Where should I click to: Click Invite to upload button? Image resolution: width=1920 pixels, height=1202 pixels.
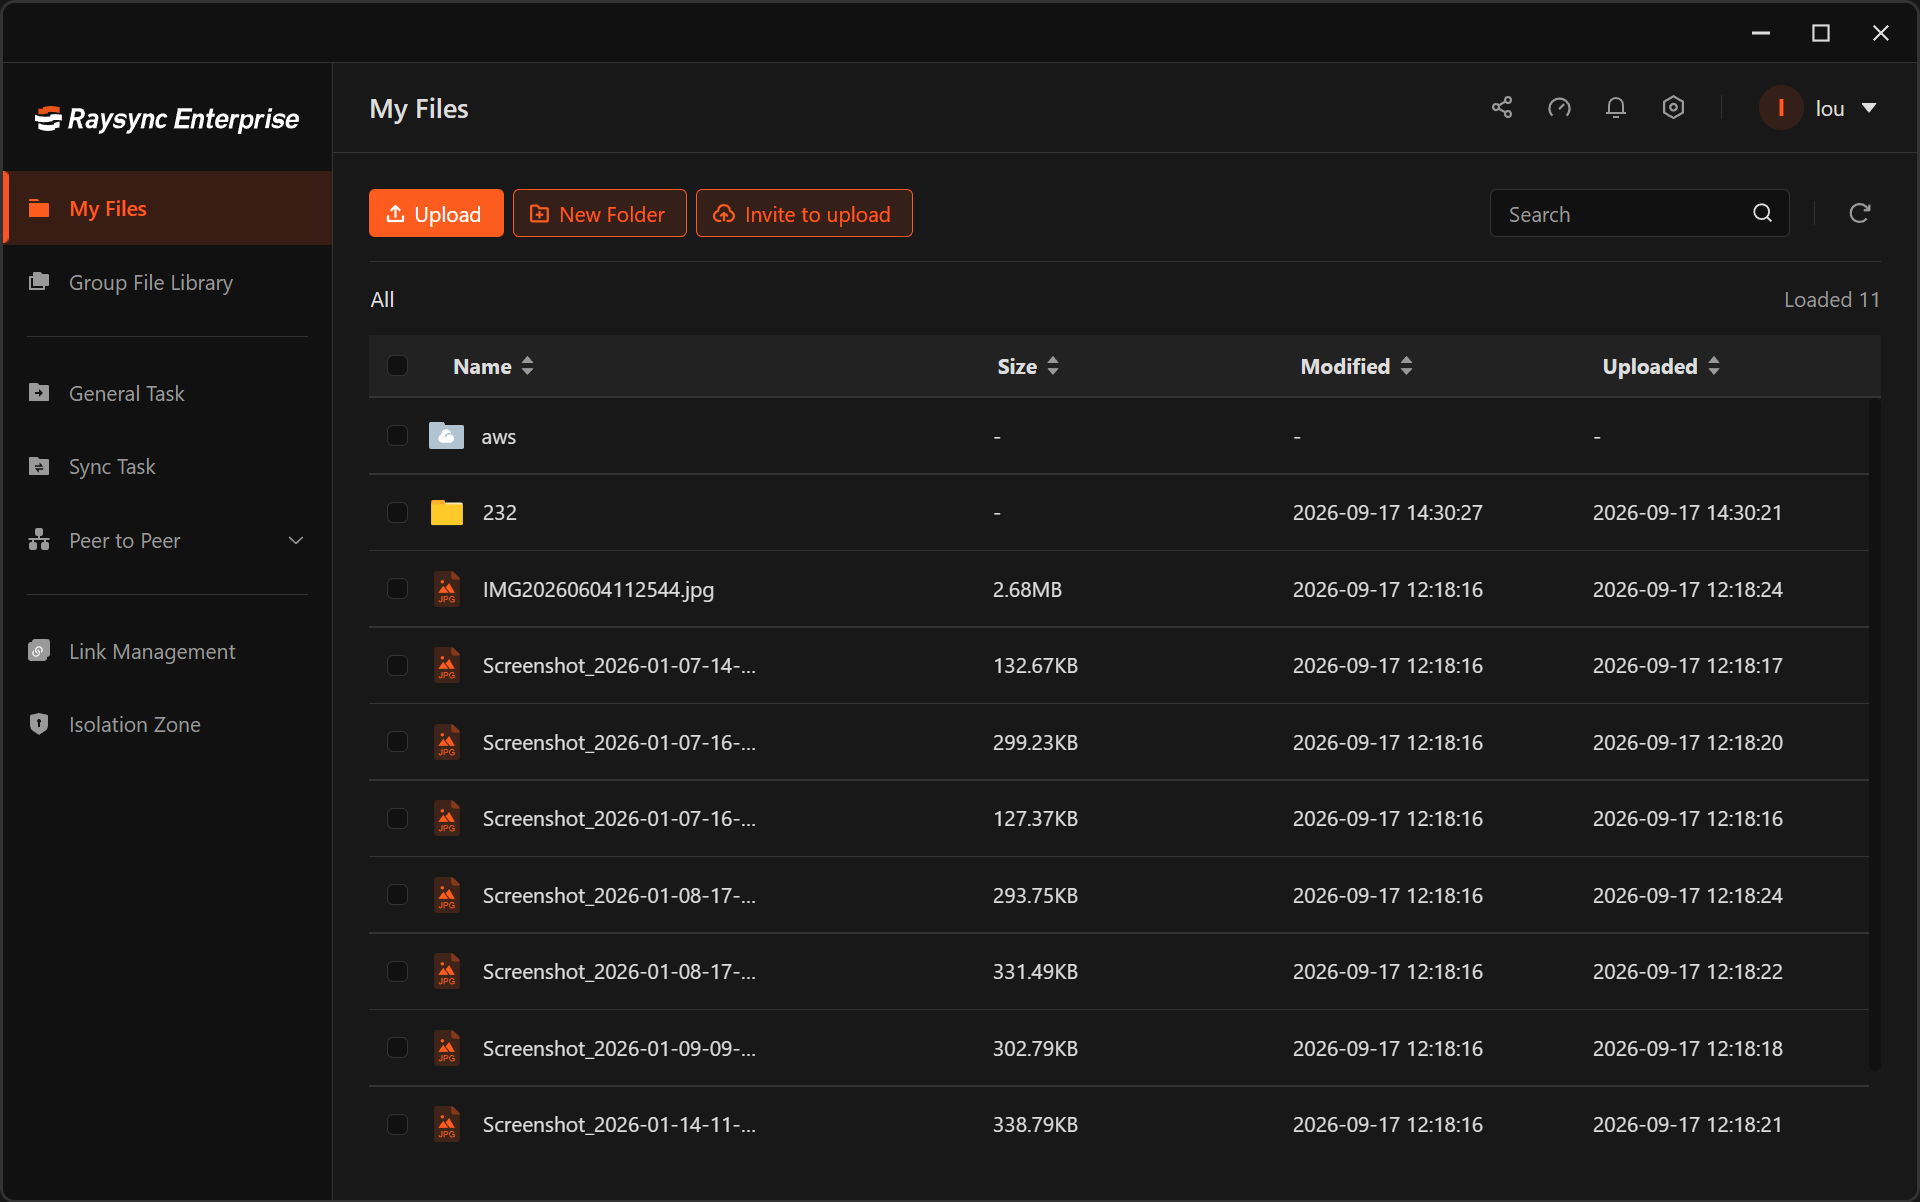coord(804,213)
